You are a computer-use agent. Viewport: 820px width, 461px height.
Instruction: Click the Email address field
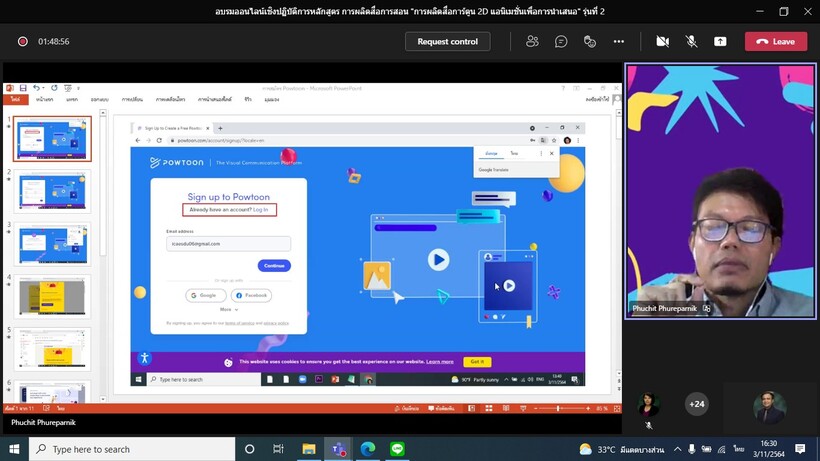point(229,244)
